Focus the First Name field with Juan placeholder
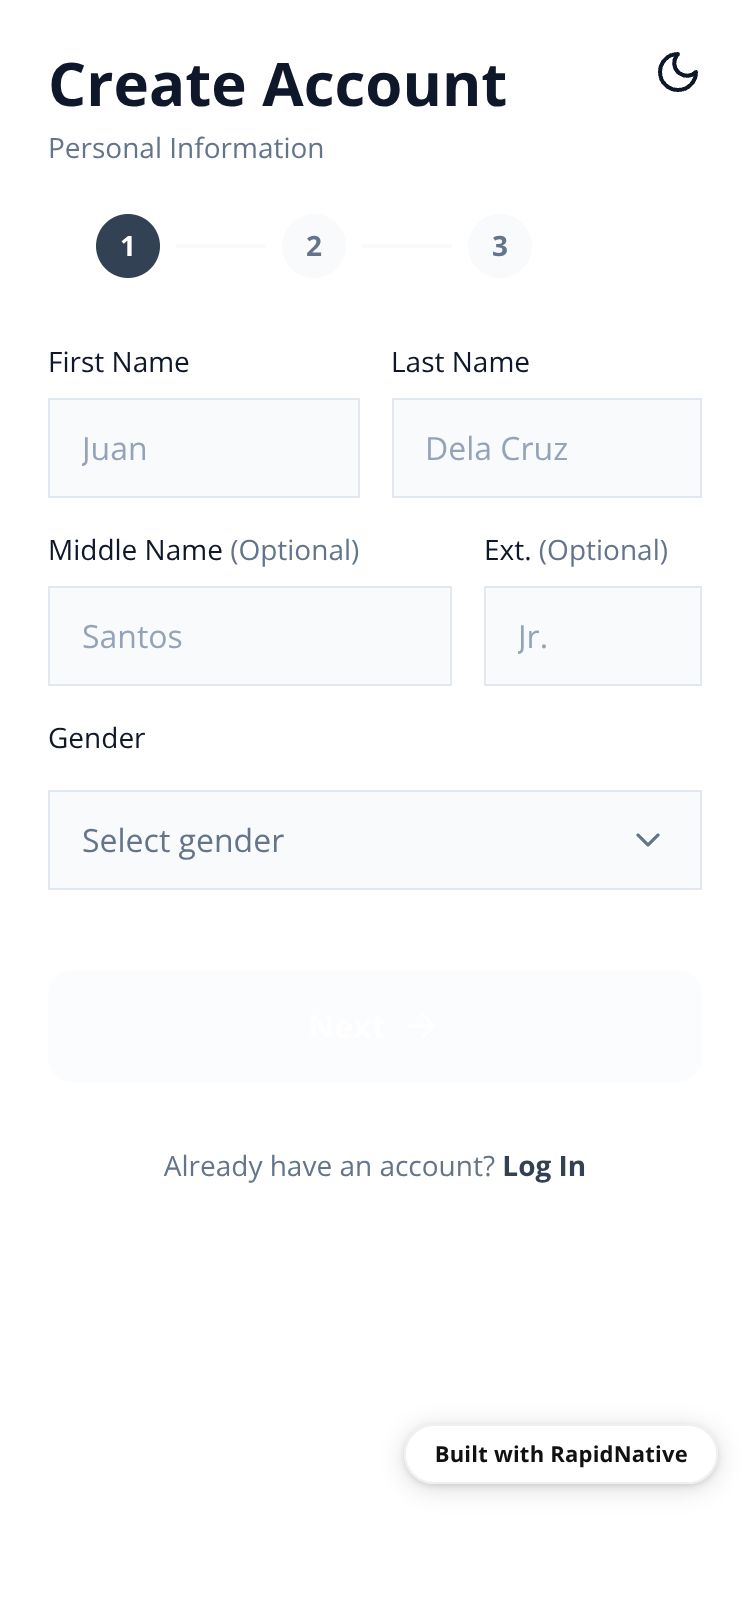This screenshot has width=750, height=1624. [x=204, y=448]
